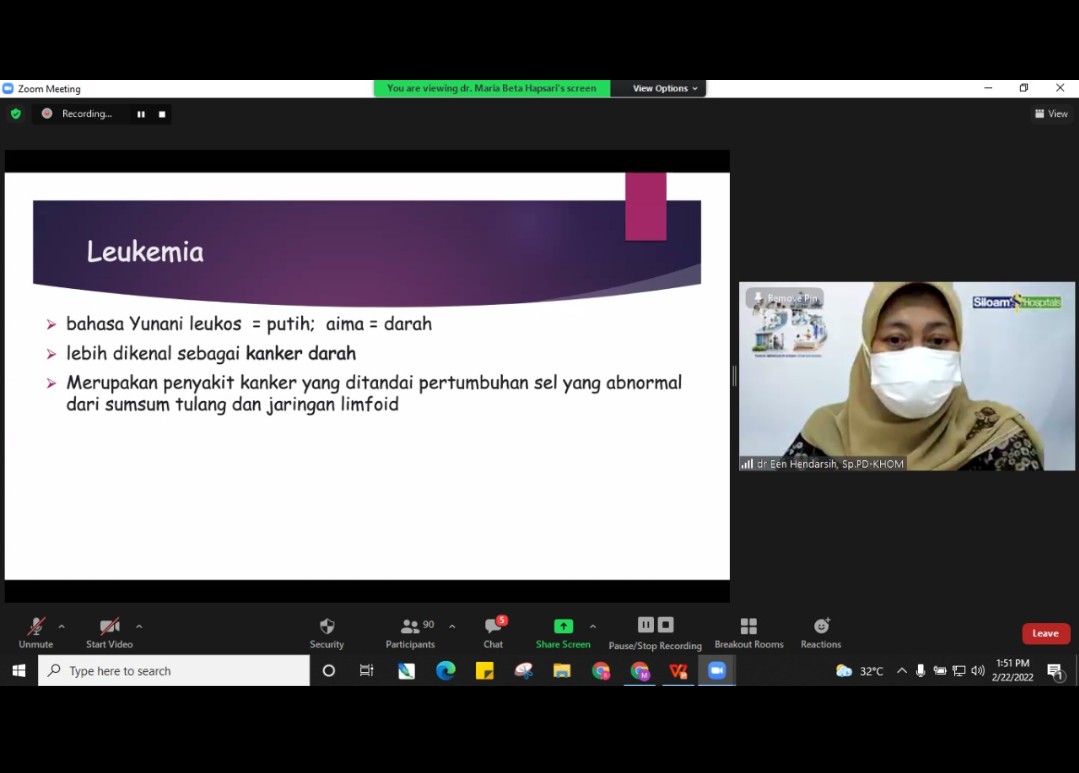Screen dimensions: 1079x773
Task: Expand video options arrow beside Start Video
Action: [139, 627]
